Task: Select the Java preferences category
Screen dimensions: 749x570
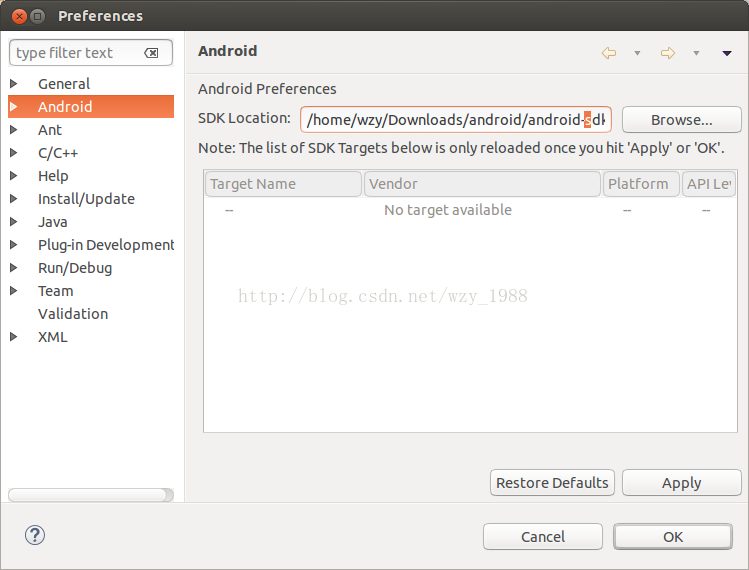Action: (53, 222)
